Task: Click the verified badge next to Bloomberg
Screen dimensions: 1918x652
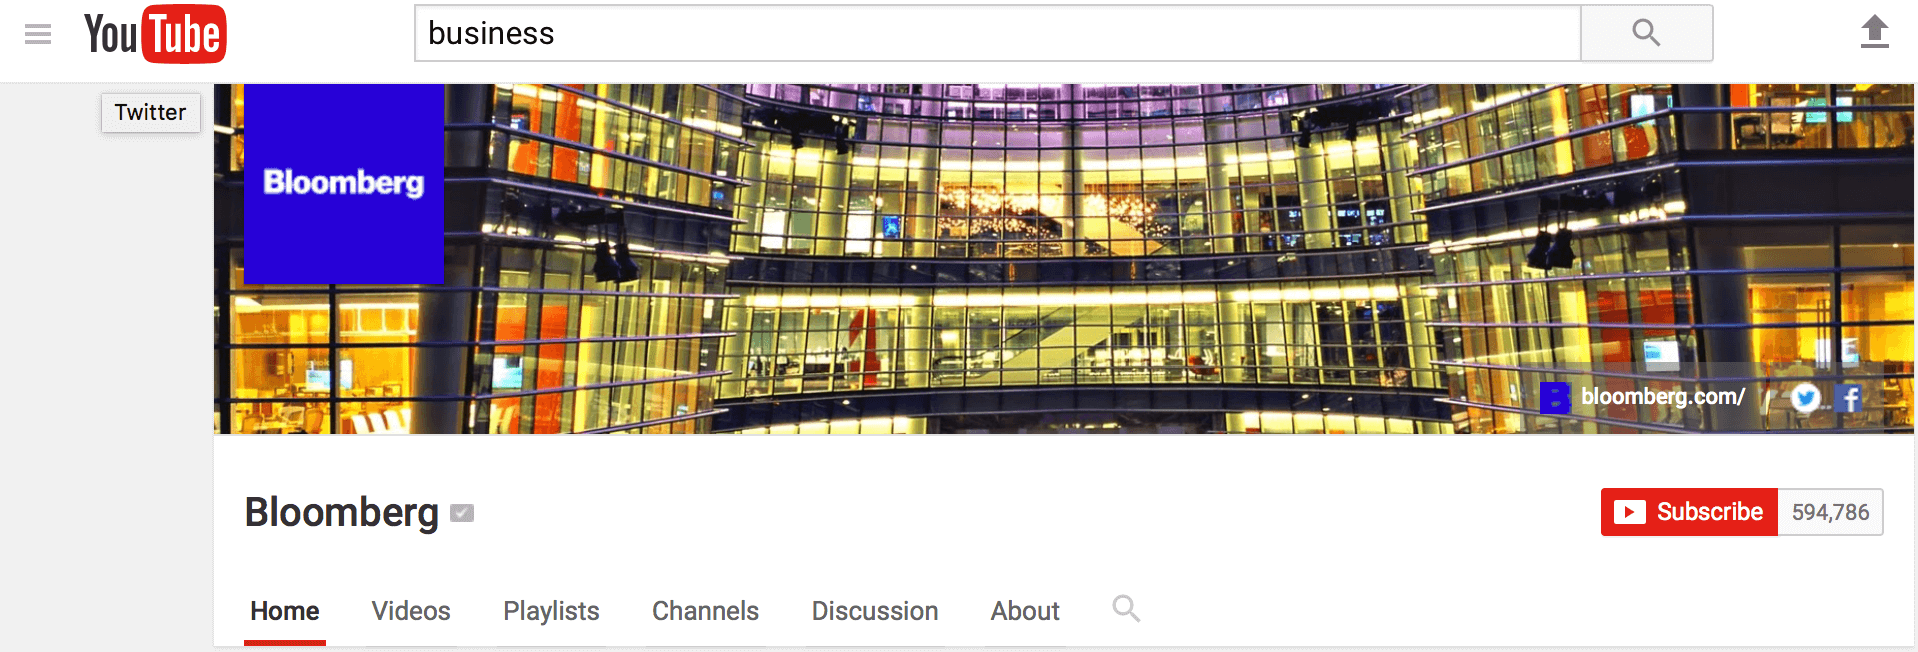Action: pos(462,513)
